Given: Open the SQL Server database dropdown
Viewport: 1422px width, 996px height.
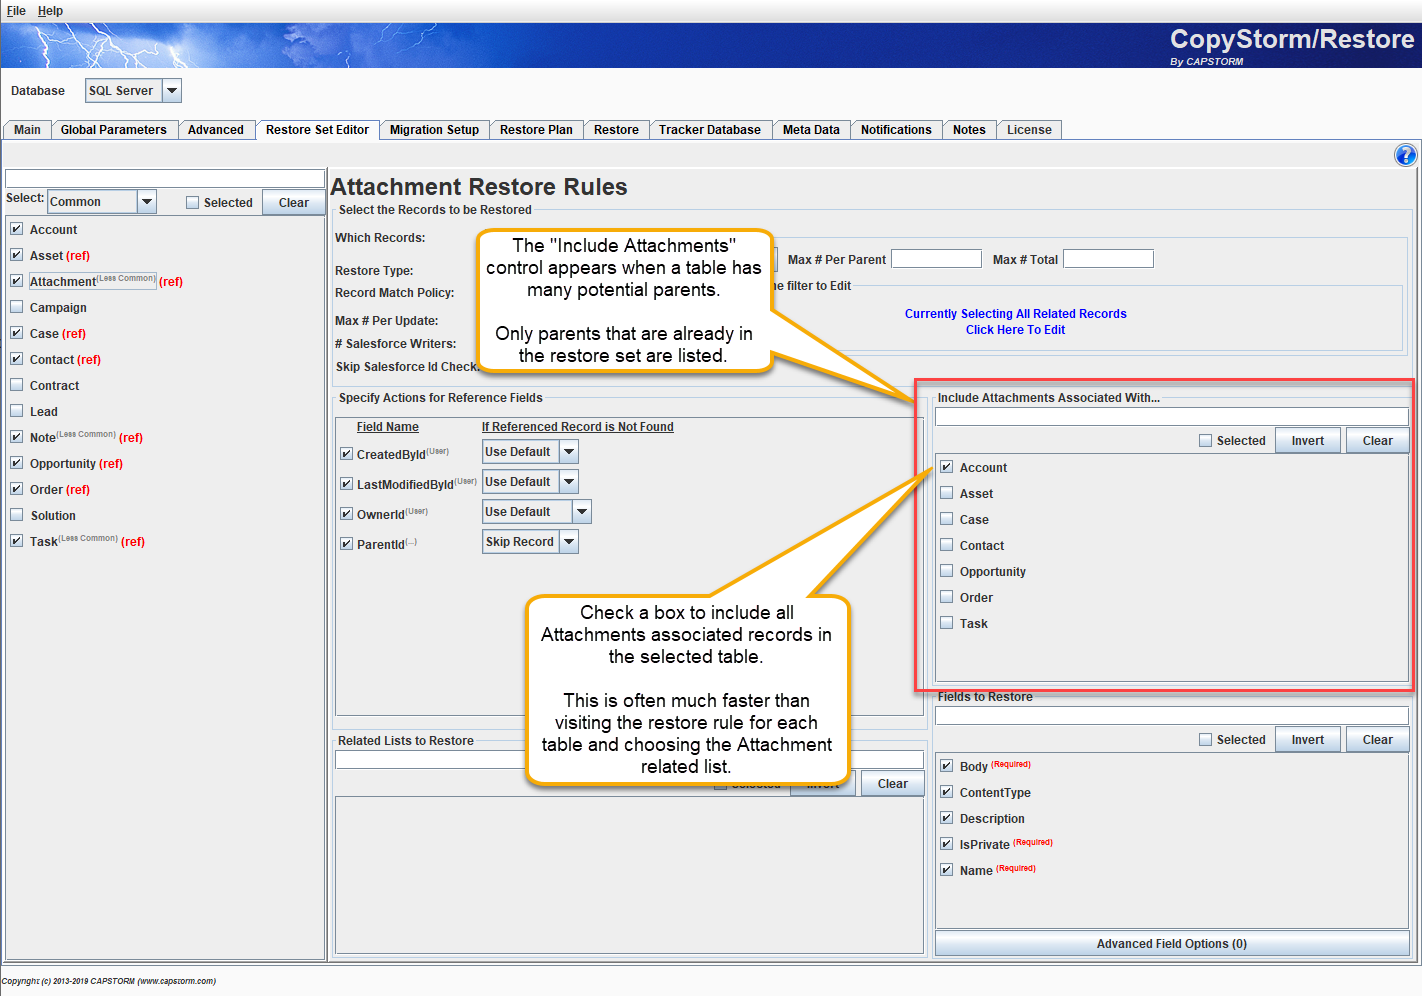Looking at the screenshot, I should [172, 91].
